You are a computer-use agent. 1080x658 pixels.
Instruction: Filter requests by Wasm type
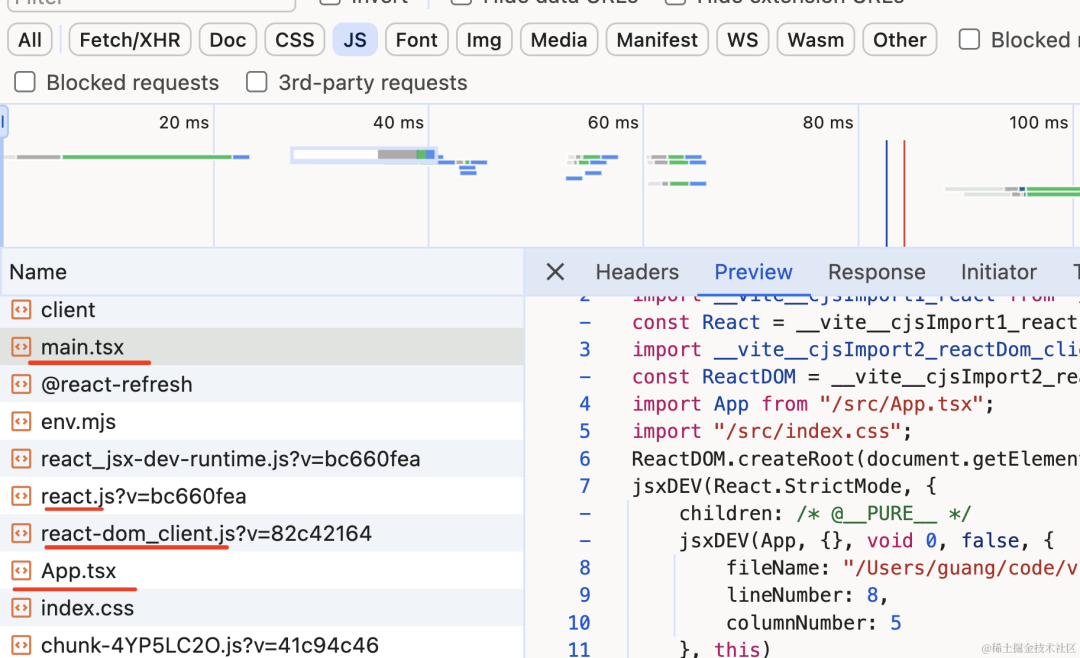point(816,40)
